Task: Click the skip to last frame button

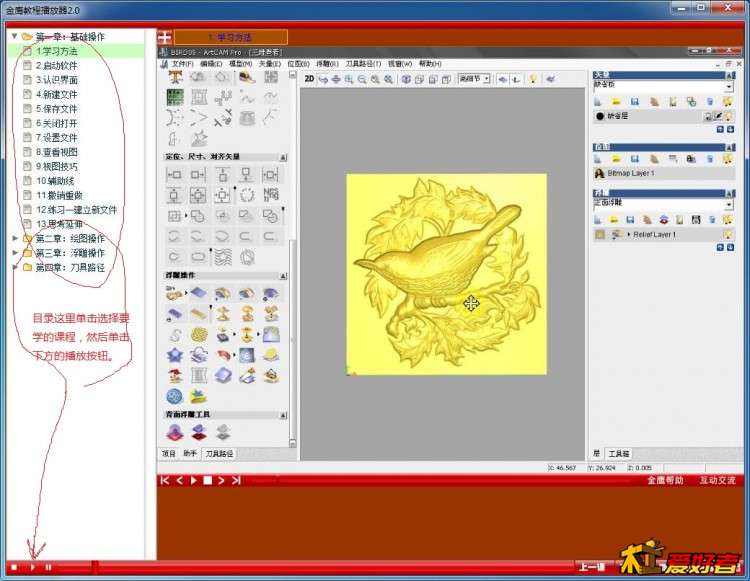Action: (236, 481)
